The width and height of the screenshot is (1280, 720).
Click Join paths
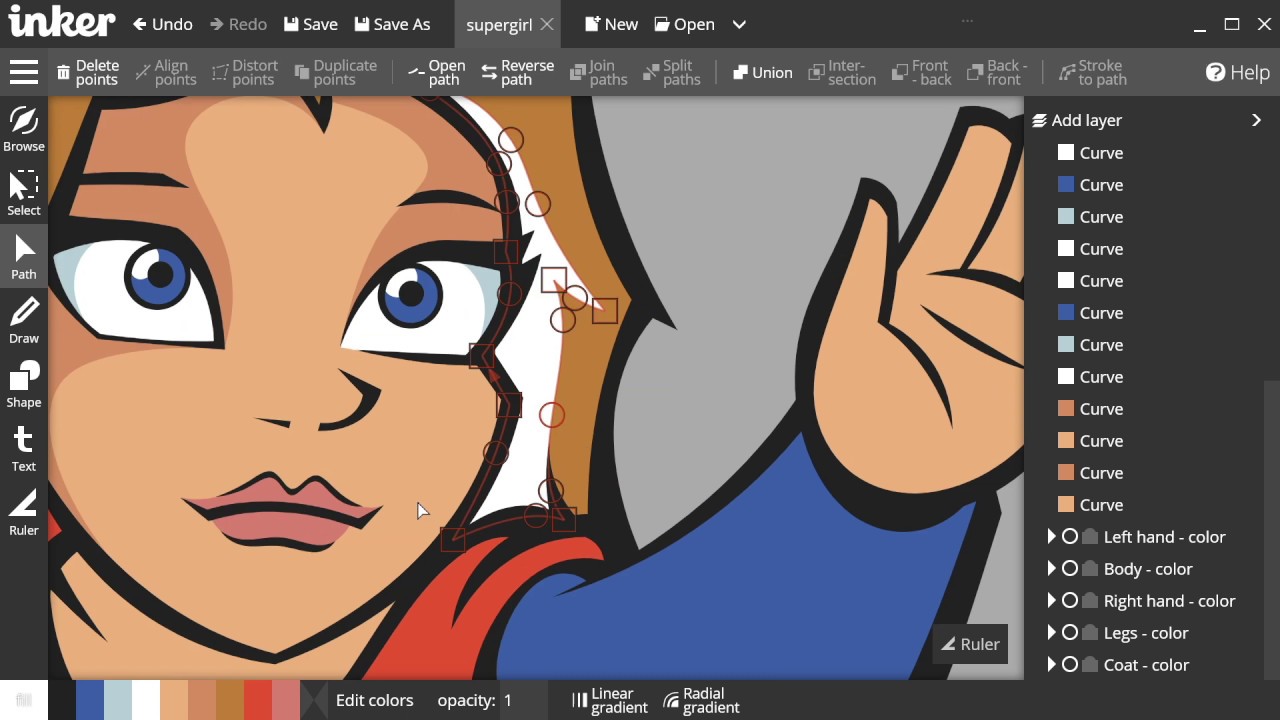[x=598, y=72]
